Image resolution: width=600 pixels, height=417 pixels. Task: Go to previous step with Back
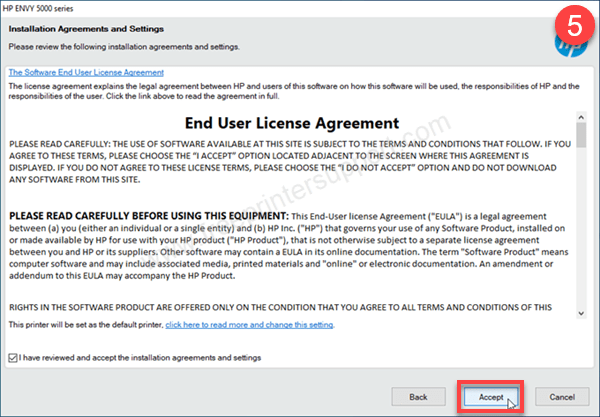click(x=419, y=396)
